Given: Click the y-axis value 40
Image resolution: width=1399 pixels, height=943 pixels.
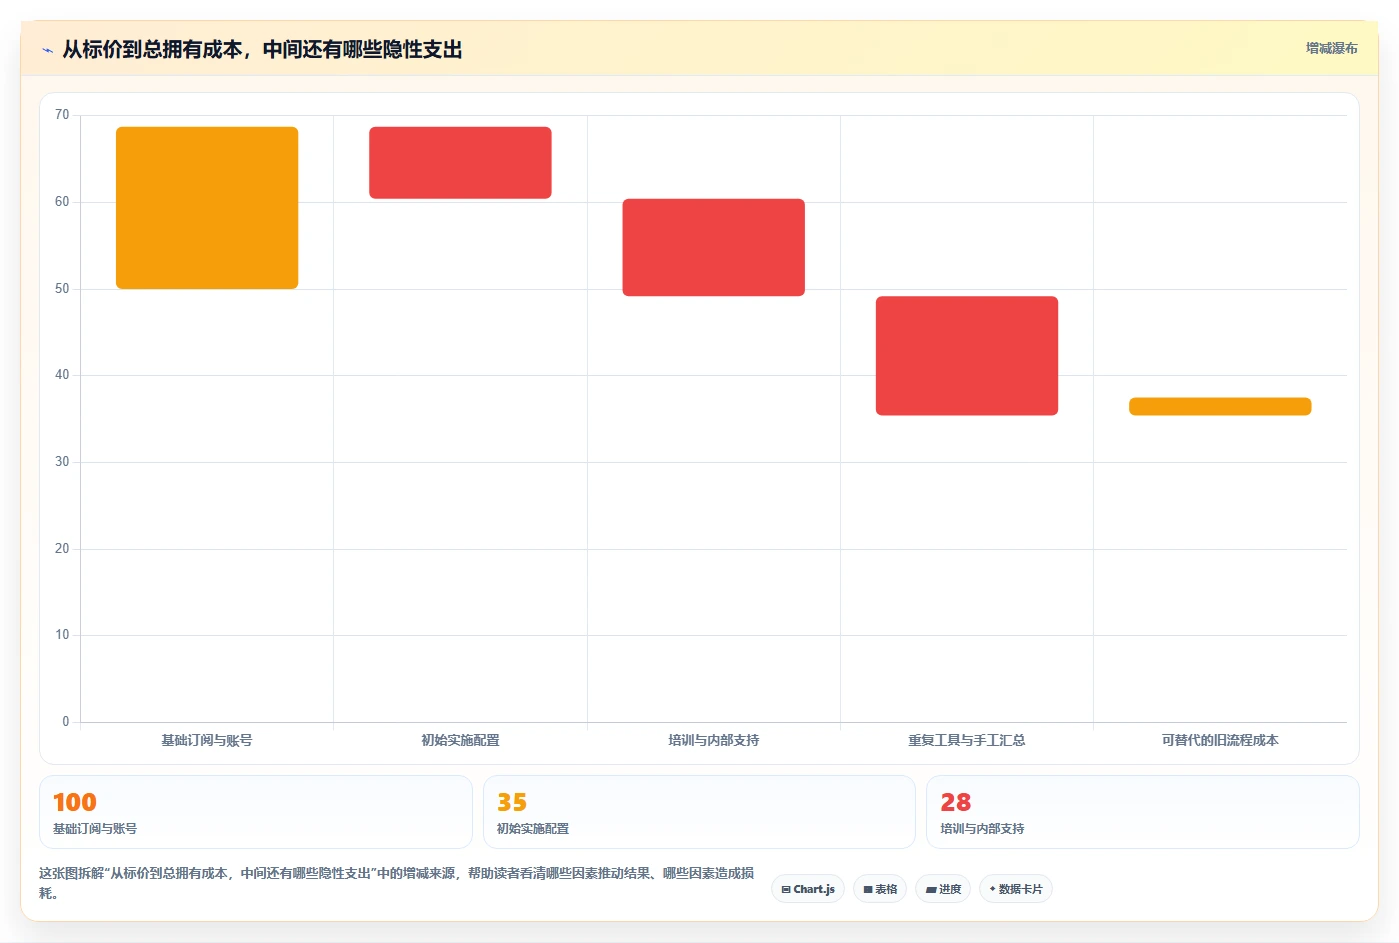Looking at the screenshot, I should click(x=62, y=375).
